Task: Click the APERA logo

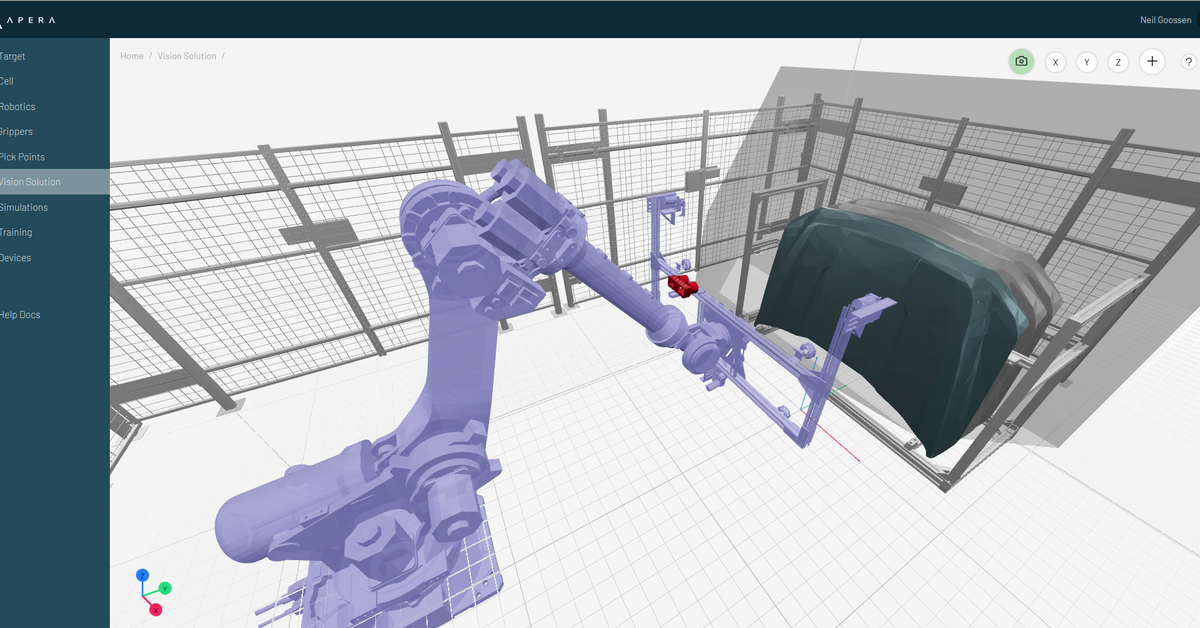Action: pyautogui.click(x=30, y=18)
